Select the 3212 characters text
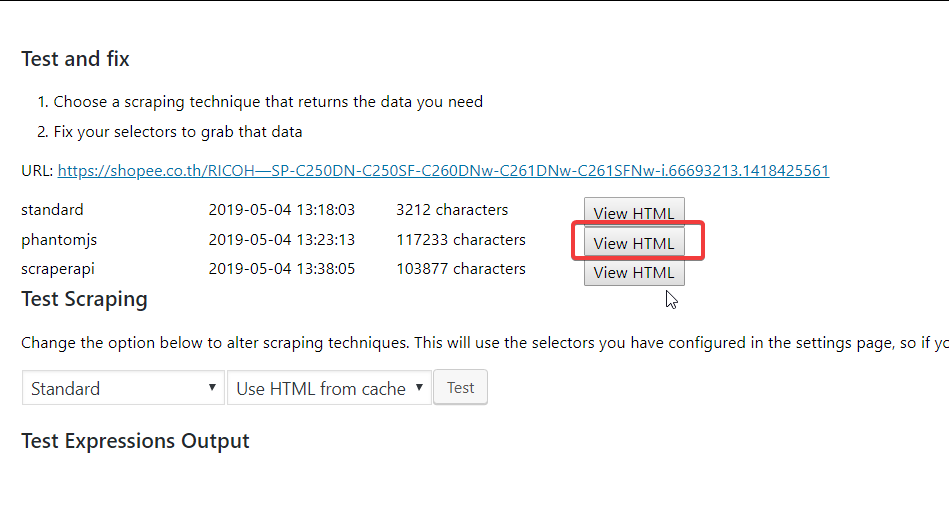 [x=452, y=210]
